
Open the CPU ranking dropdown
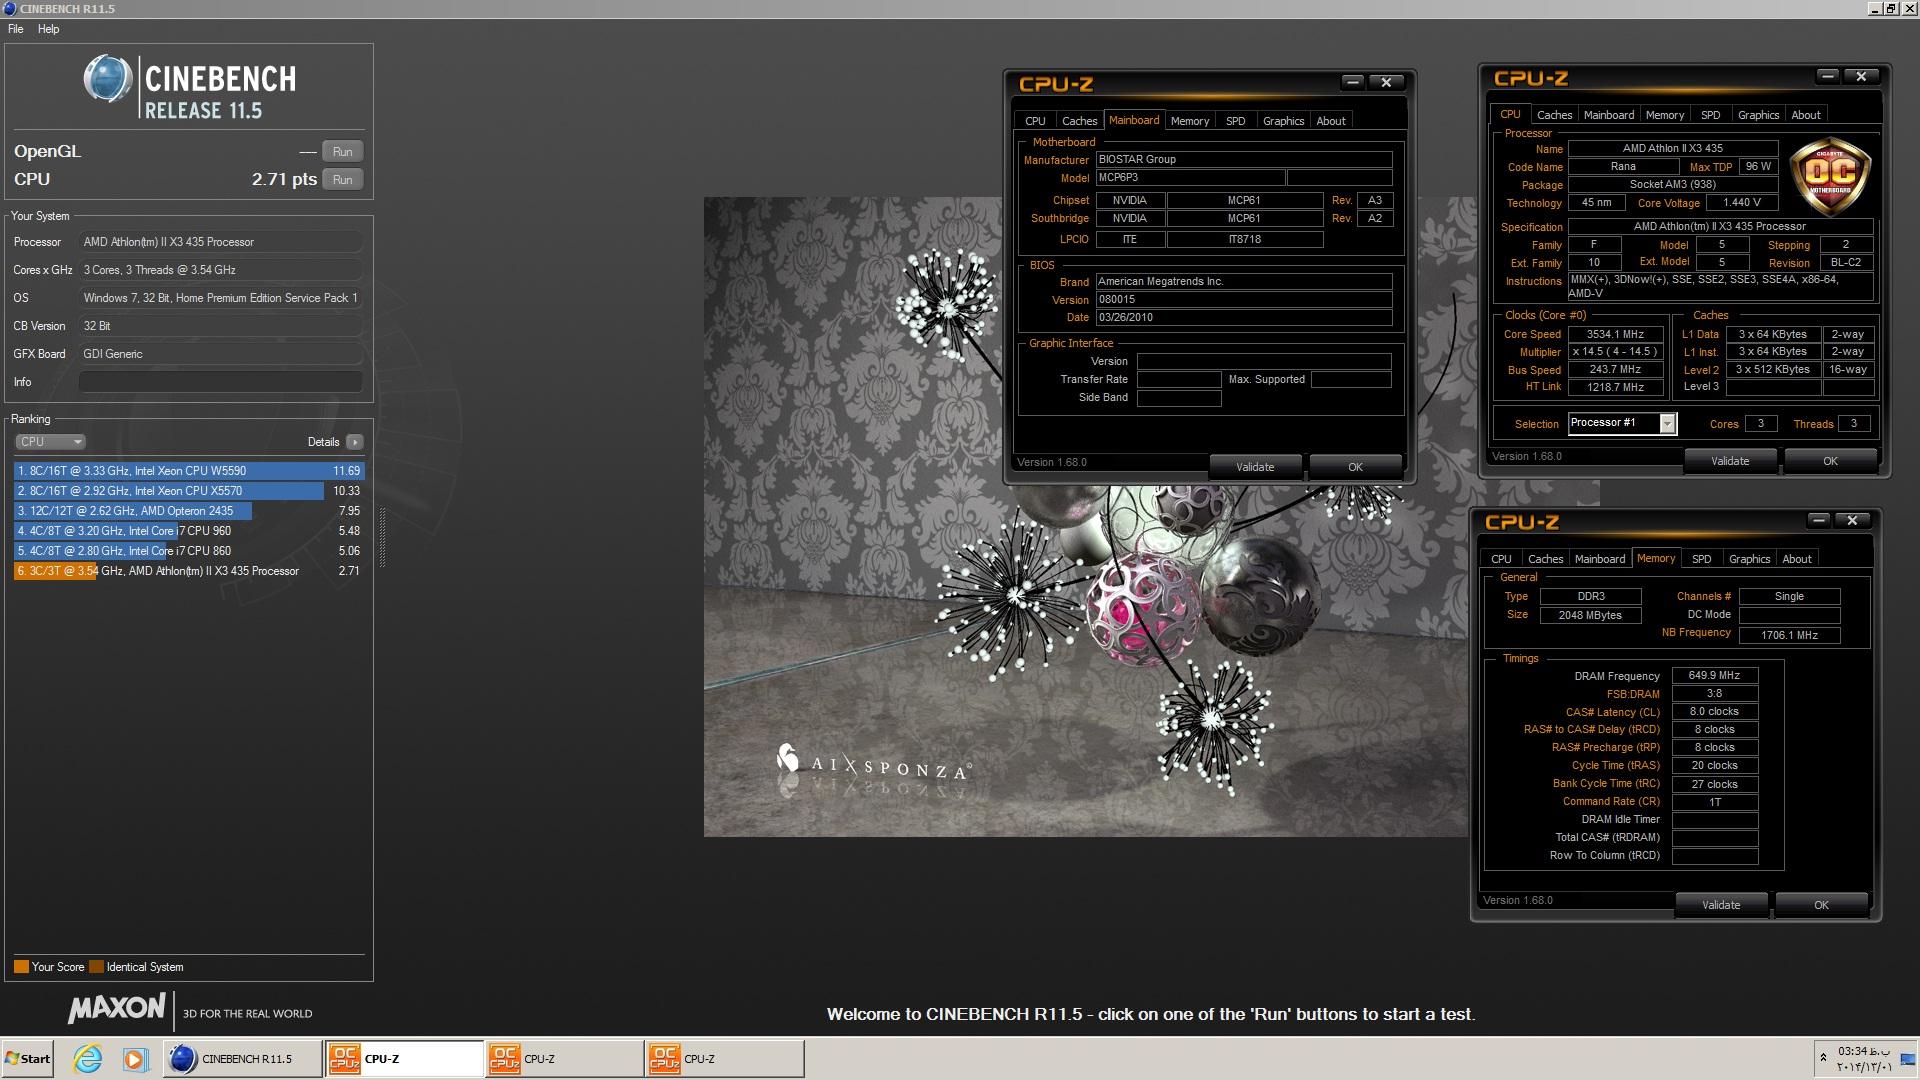pos(50,442)
